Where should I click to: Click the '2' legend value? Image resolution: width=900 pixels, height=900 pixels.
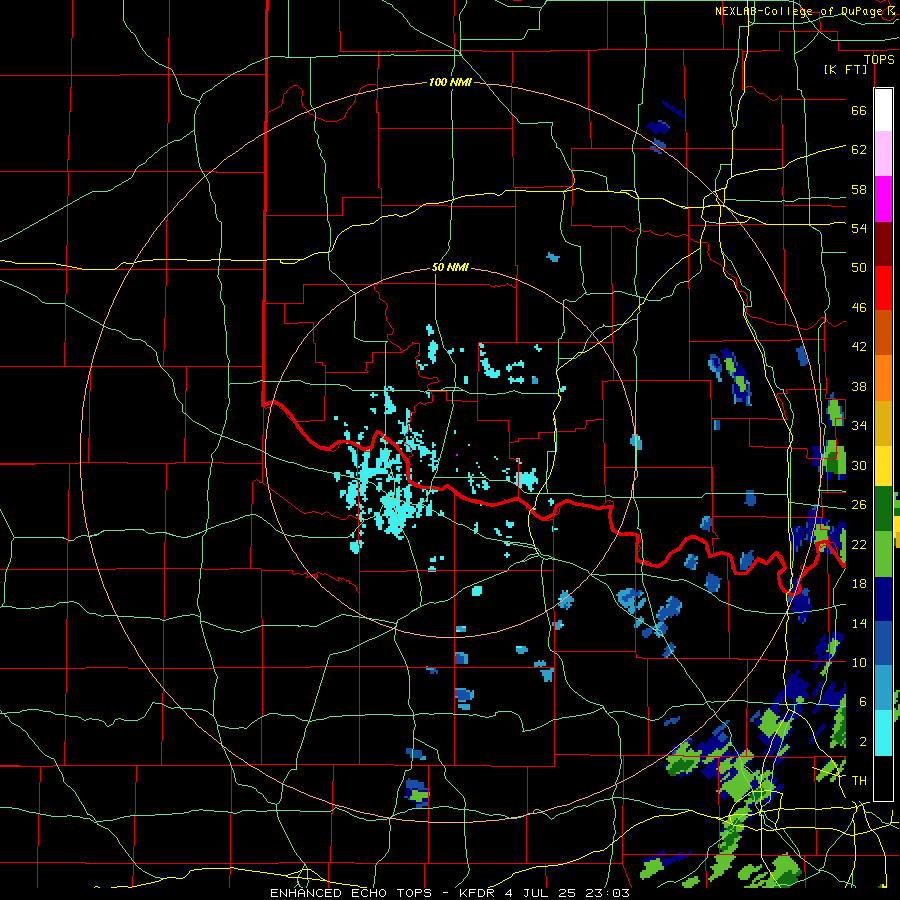pyautogui.click(x=863, y=742)
